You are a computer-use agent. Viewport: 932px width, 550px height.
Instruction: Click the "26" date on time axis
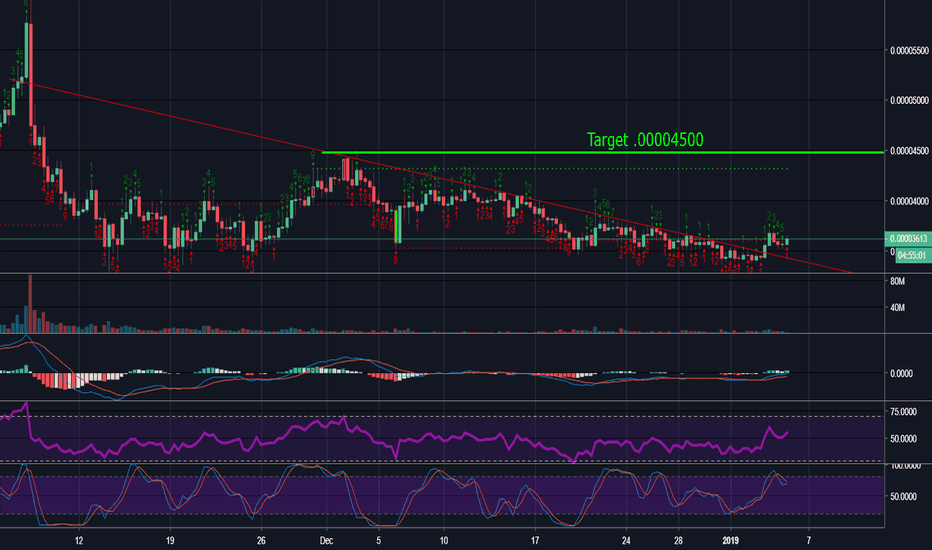[x=262, y=540]
